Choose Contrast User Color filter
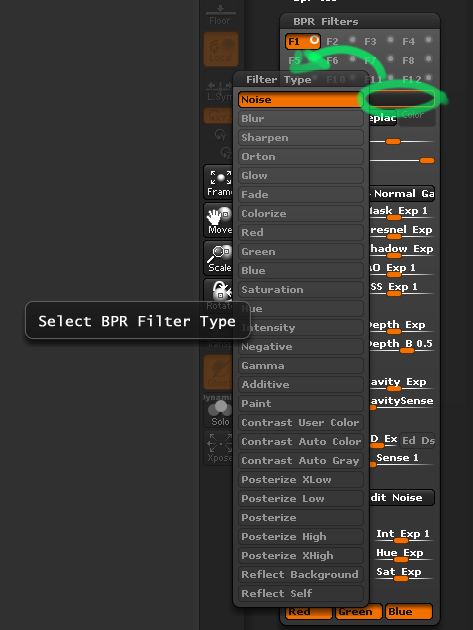The image size is (473, 630). pyautogui.click(x=301, y=423)
